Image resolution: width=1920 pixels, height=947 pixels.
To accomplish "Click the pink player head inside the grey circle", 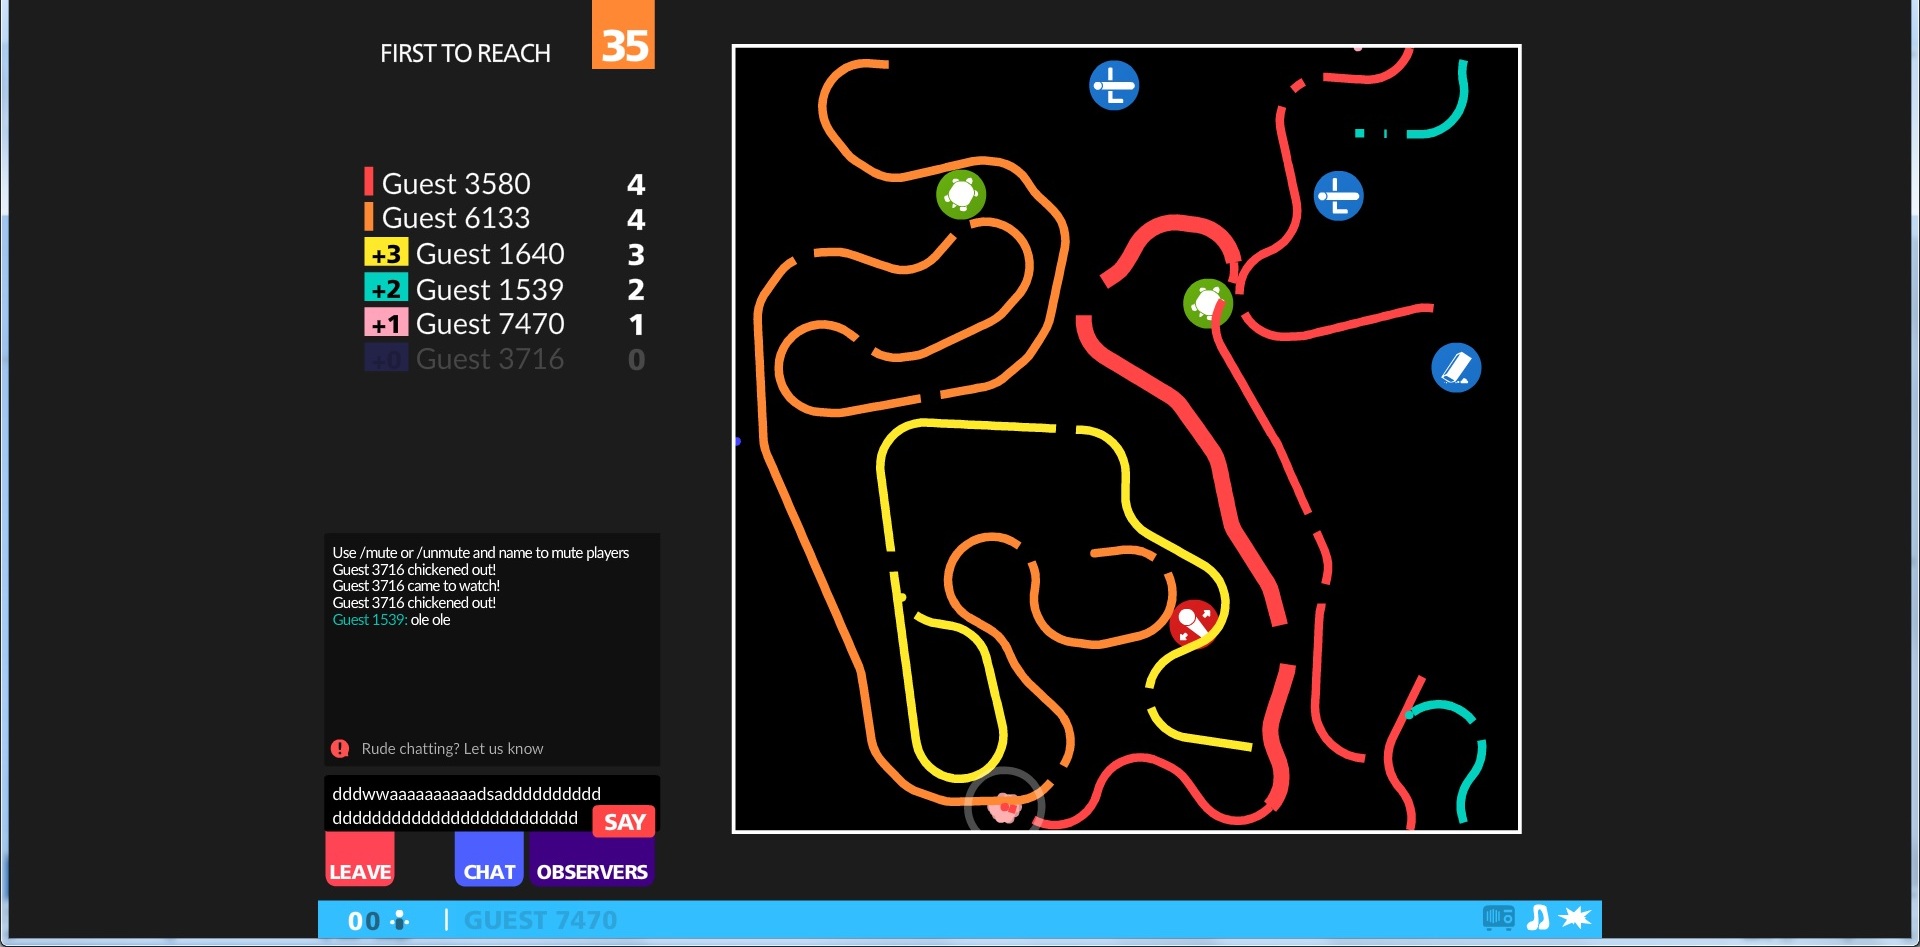I will click(1004, 807).
